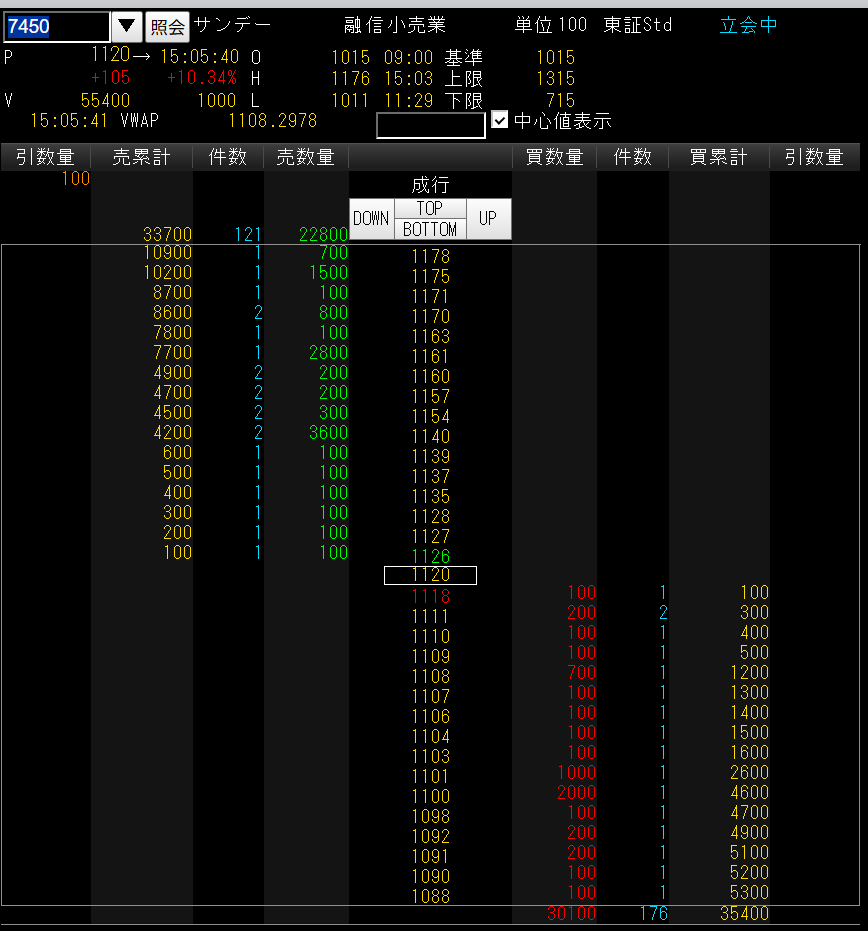Open the stock code dropdown arrow
The image size is (868, 931).
127,24
